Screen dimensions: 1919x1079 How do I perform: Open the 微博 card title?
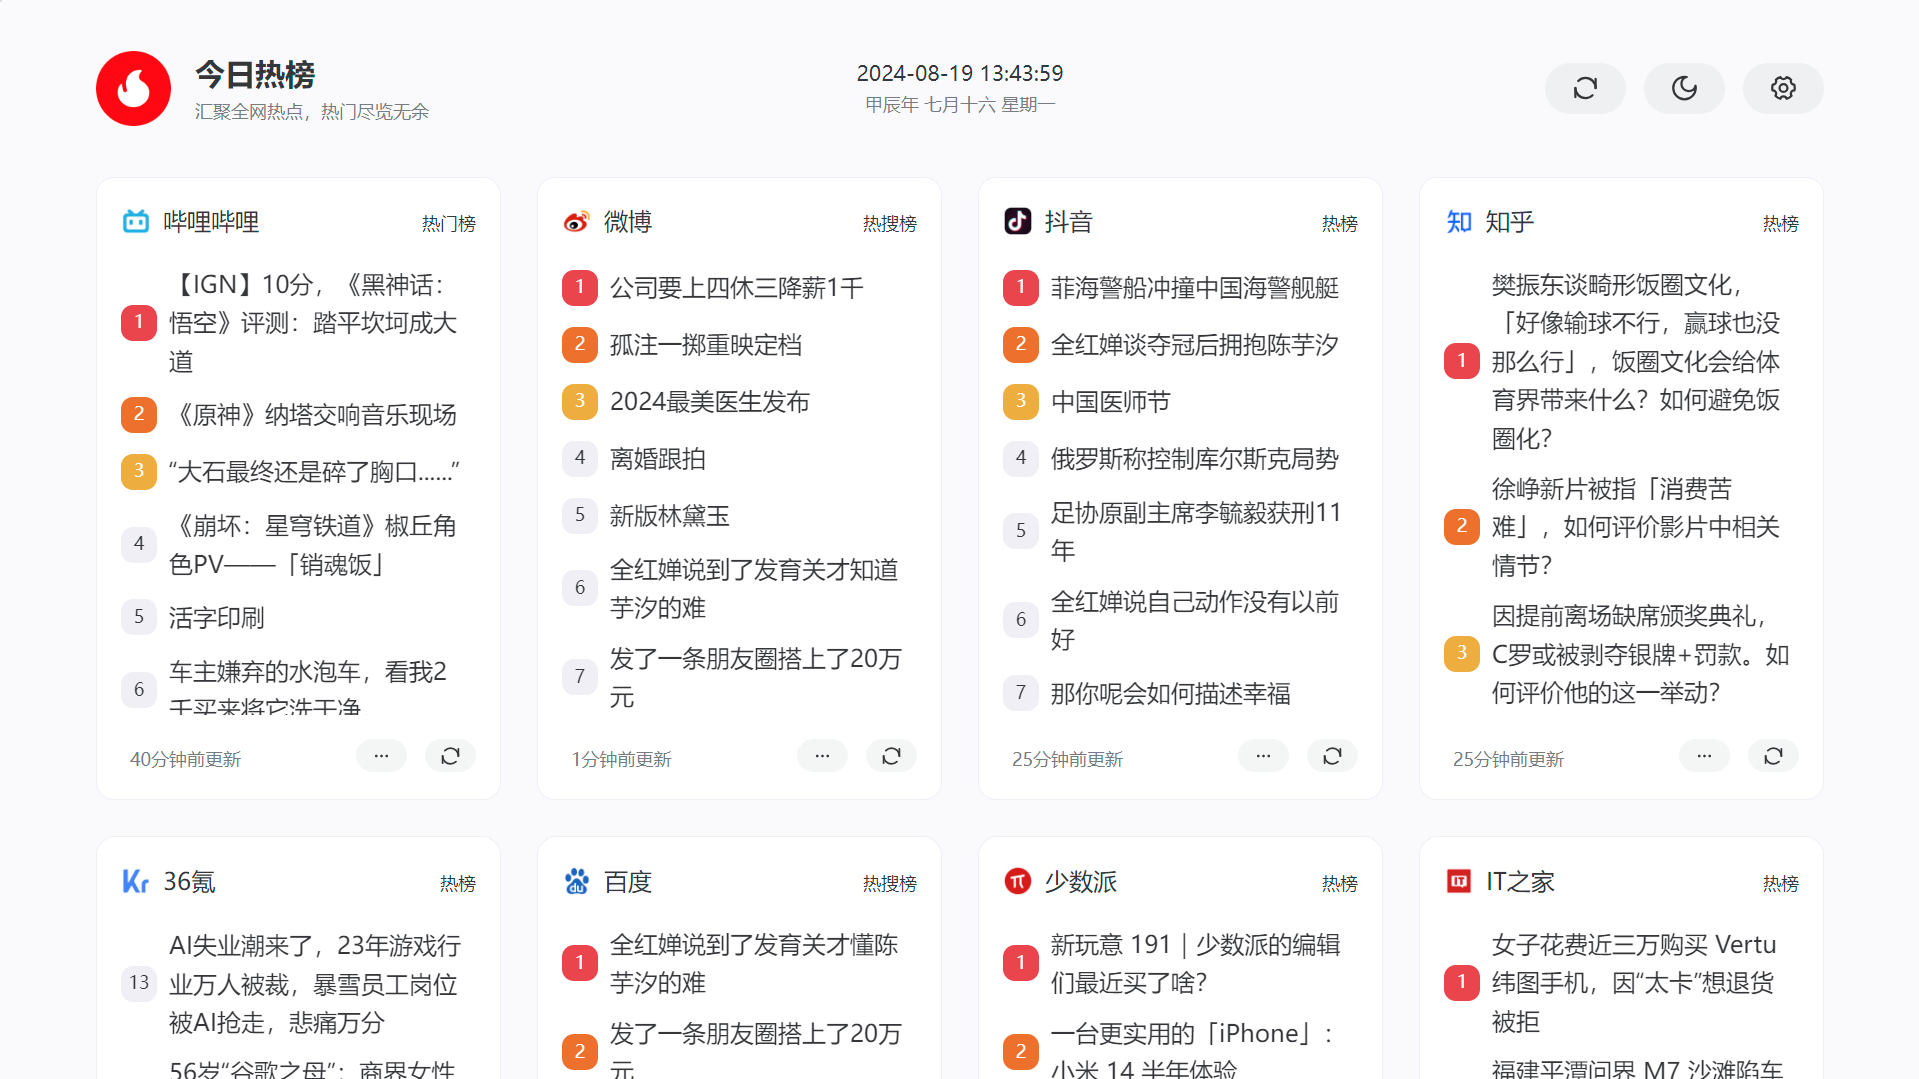click(628, 222)
